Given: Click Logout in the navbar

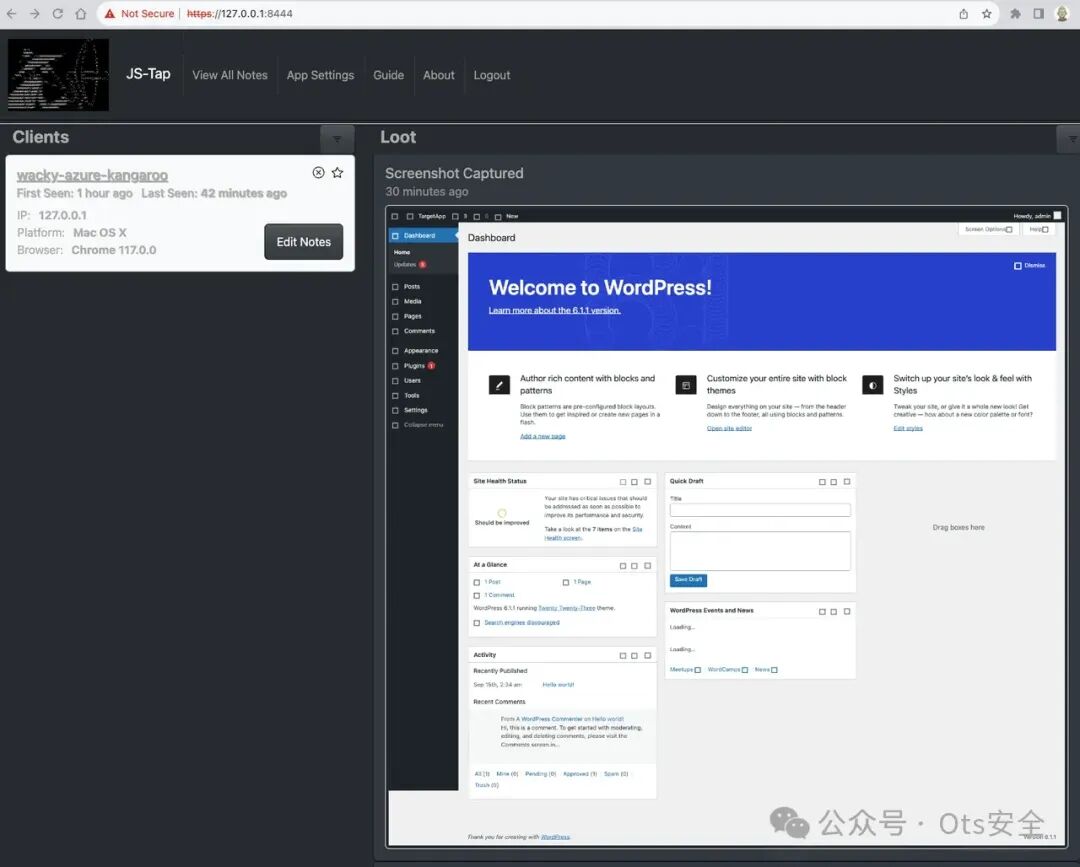Looking at the screenshot, I should pyautogui.click(x=492, y=75).
